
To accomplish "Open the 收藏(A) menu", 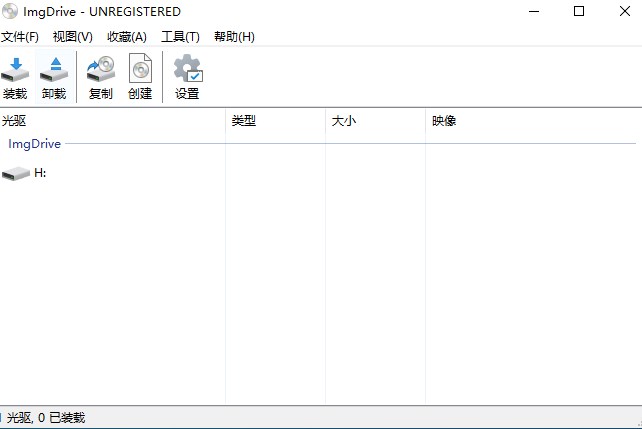I will pyautogui.click(x=127, y=37).
